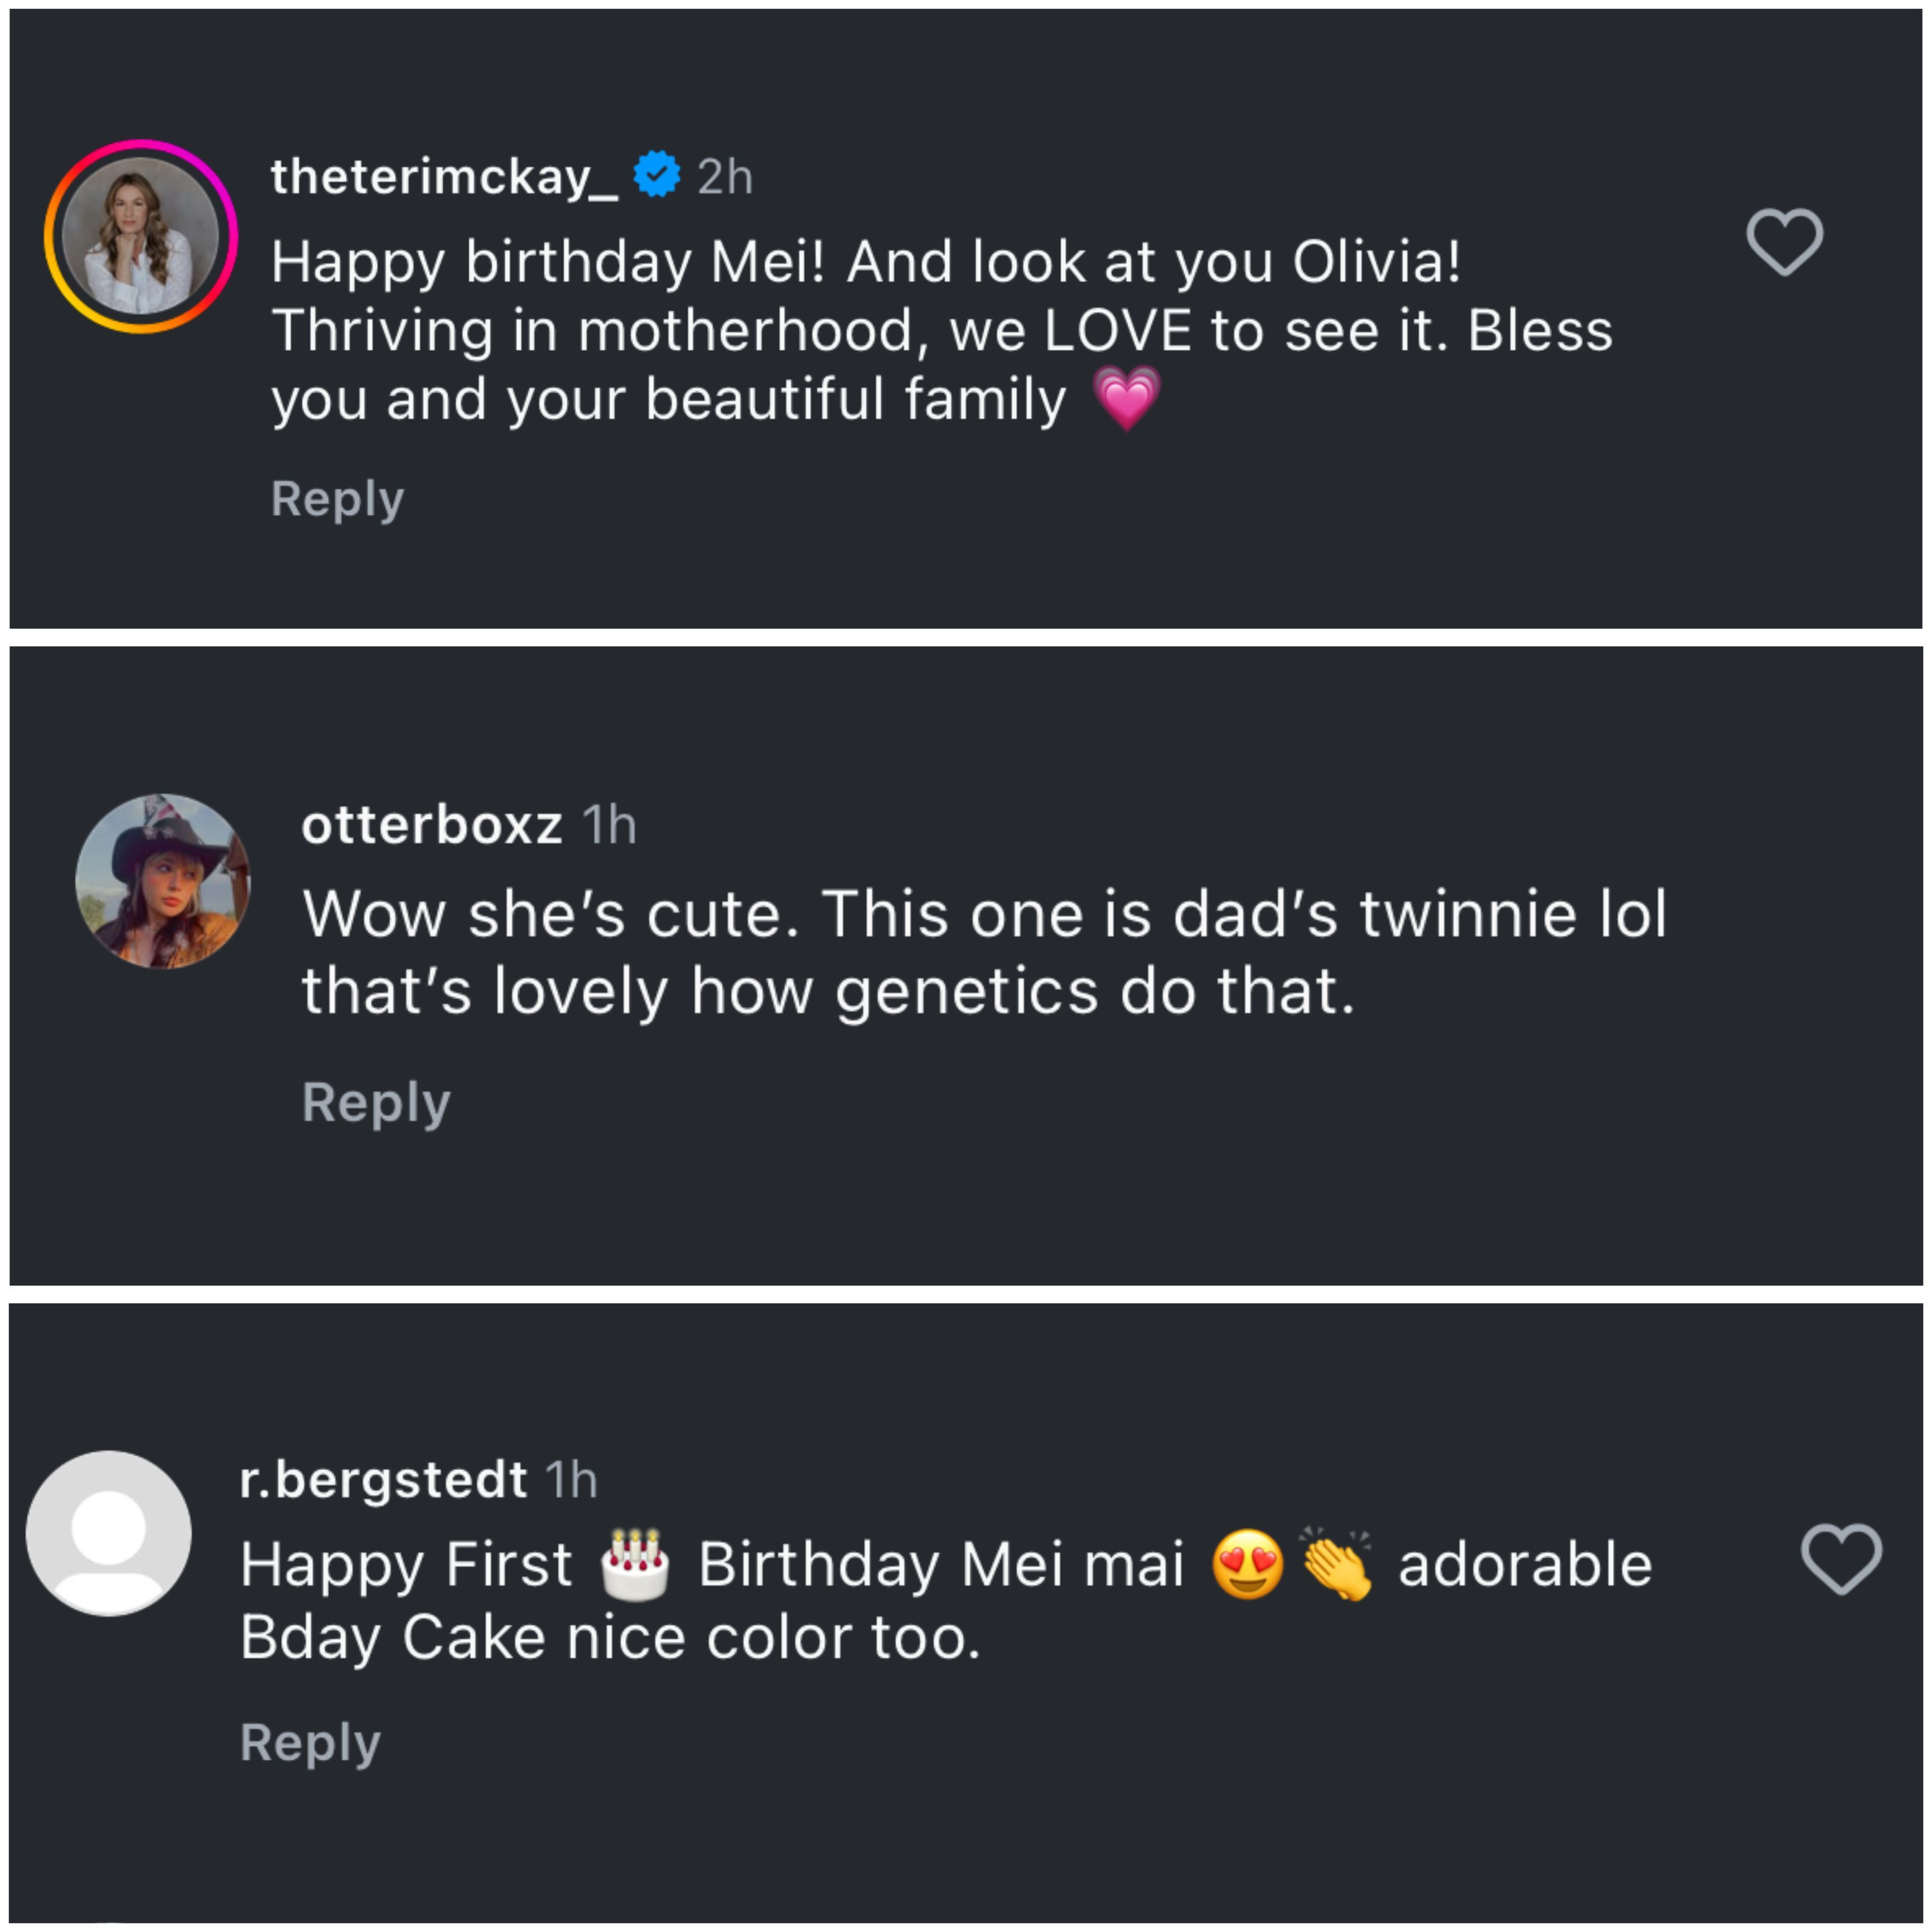The width and height of the screenshot is (1932, 1932).
Task: Open otterboxz's profile picture with cowboy hat
Action: tap(163, 881)
